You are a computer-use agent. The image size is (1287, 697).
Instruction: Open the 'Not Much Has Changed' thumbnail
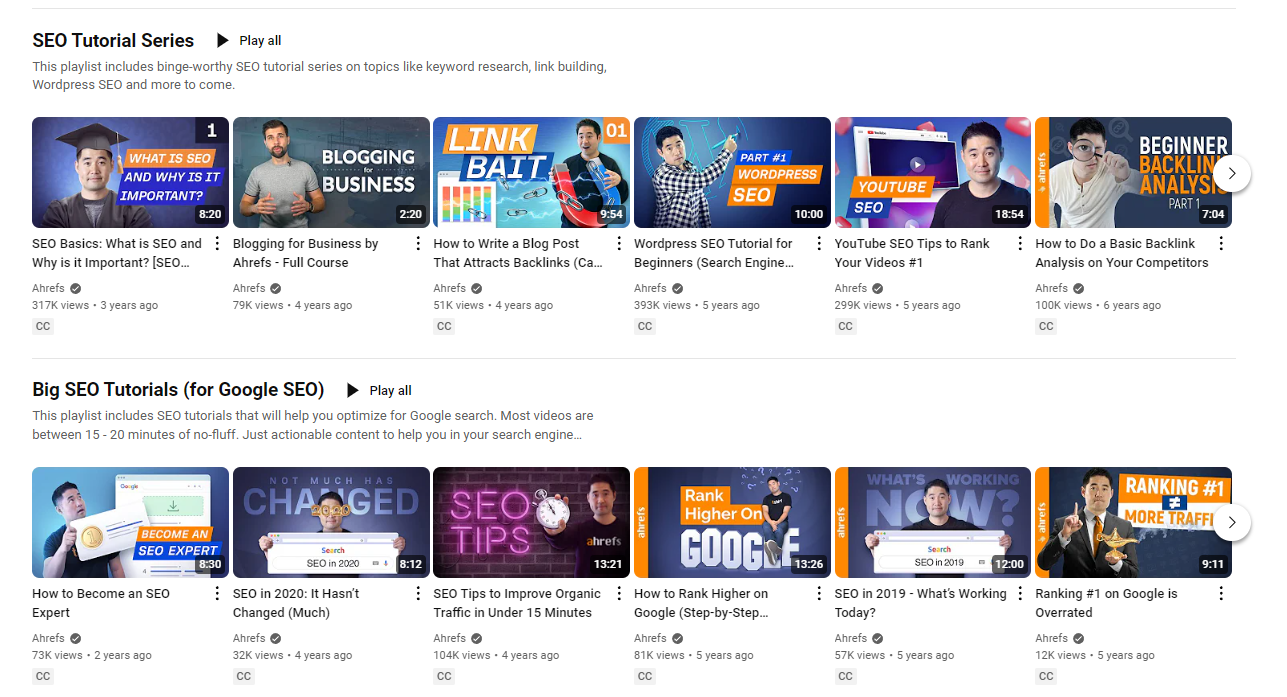(x=331, y=523)
